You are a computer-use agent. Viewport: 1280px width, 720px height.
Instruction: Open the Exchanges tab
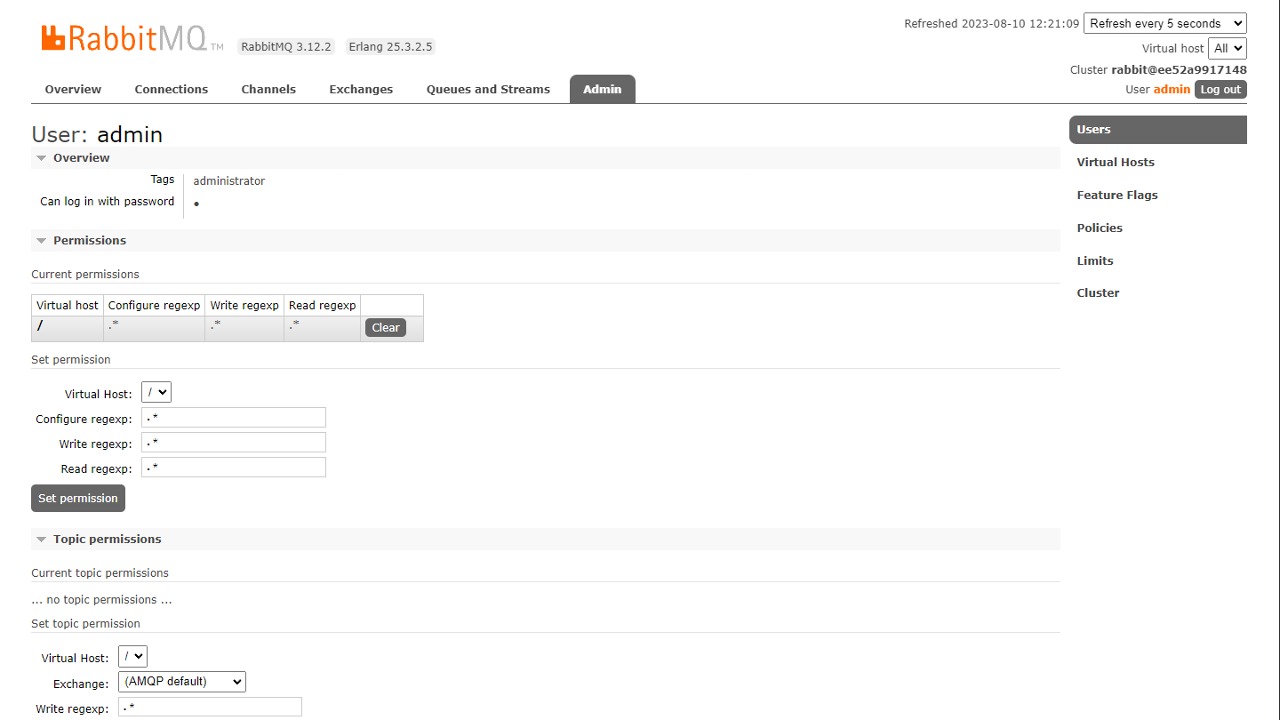[x=361, y=89]
